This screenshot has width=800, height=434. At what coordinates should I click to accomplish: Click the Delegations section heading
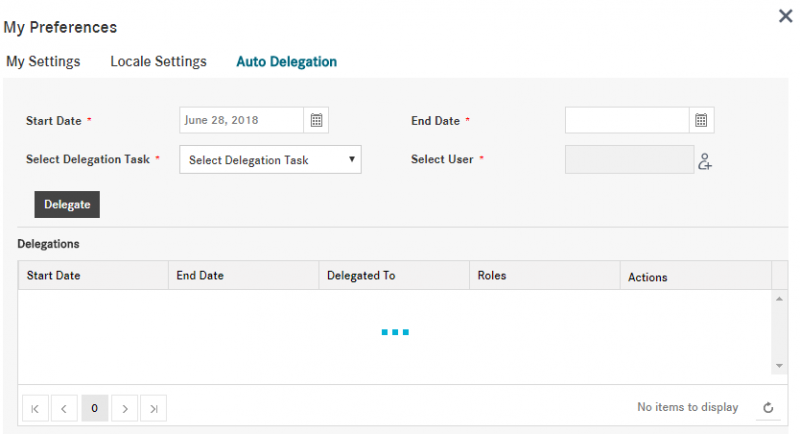pyautogui.click(x=48, y=244)
